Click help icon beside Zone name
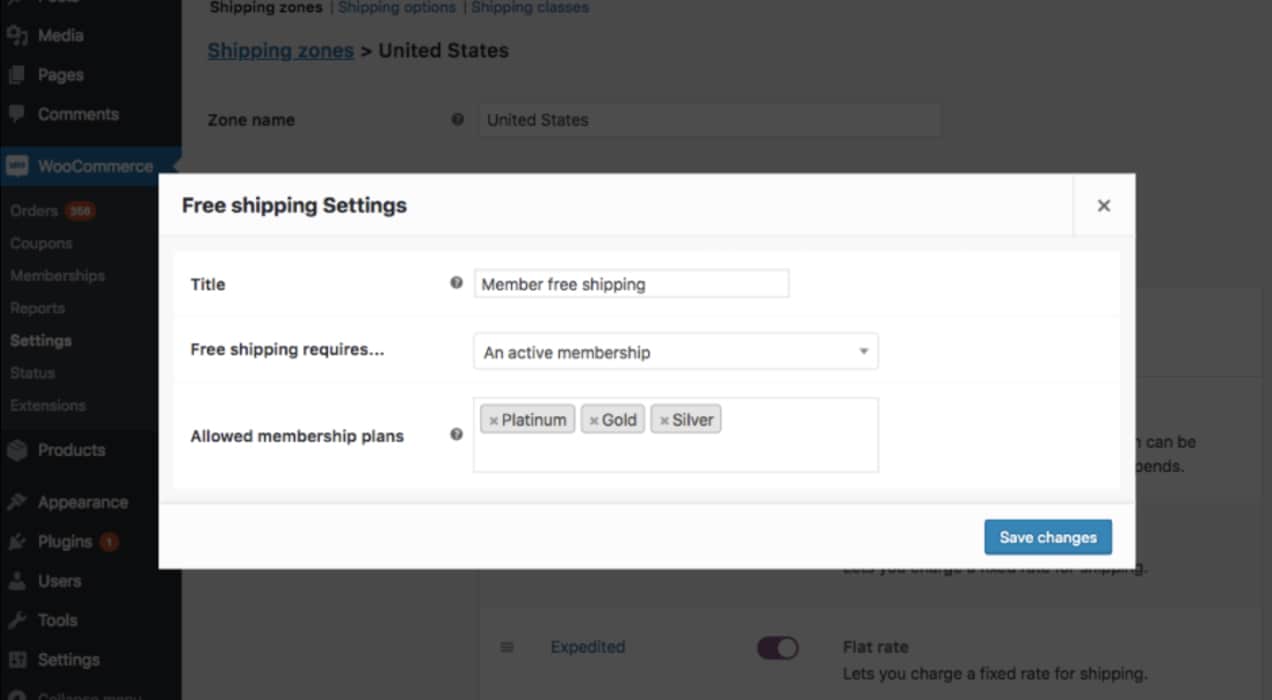 pyautogui.click(x=458, y=119)
